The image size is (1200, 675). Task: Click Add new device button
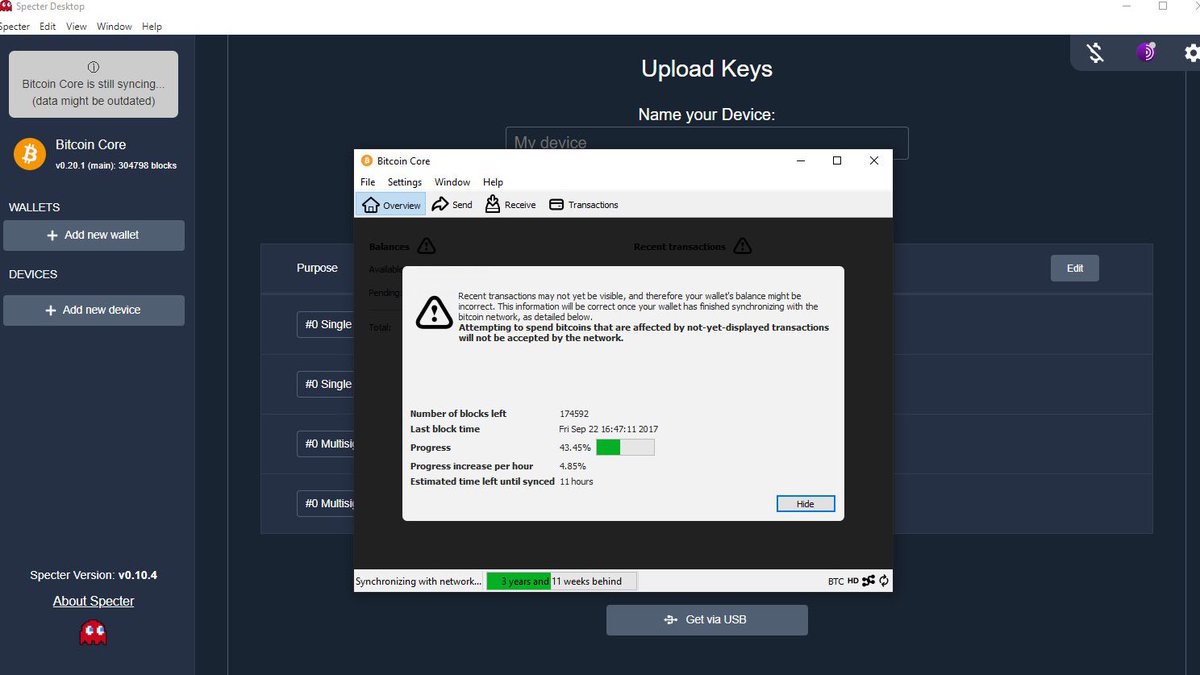tap(94, 310)
